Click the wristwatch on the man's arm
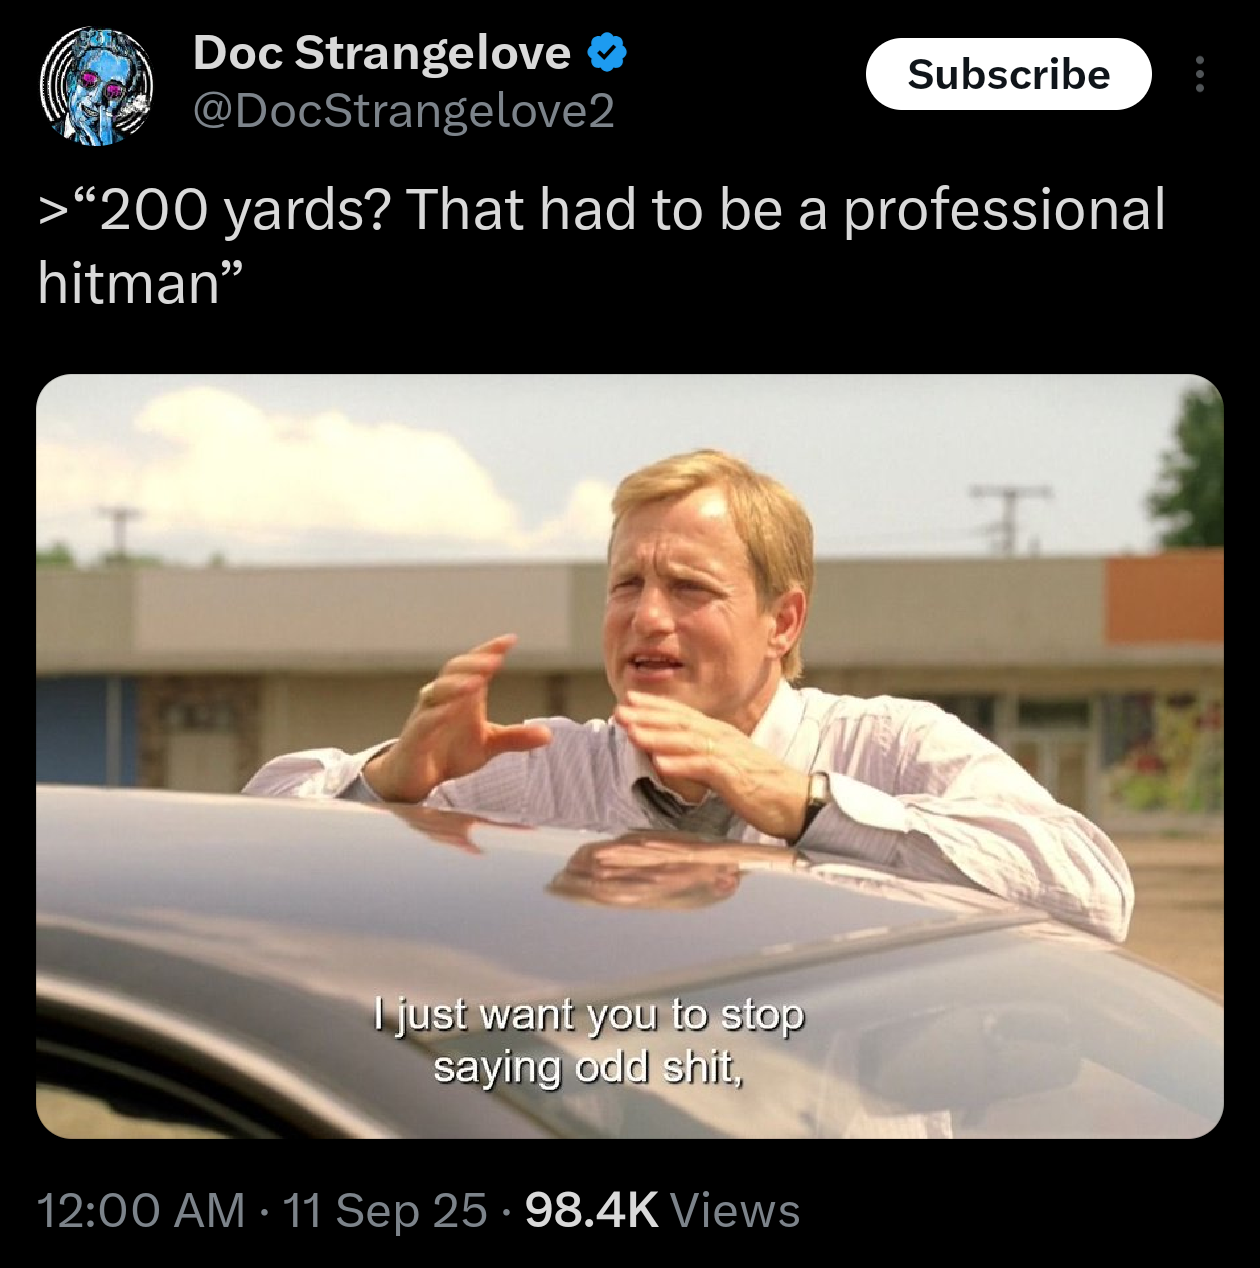The width and height of the screenshot is (1260, 1268). tap(818, 794)
